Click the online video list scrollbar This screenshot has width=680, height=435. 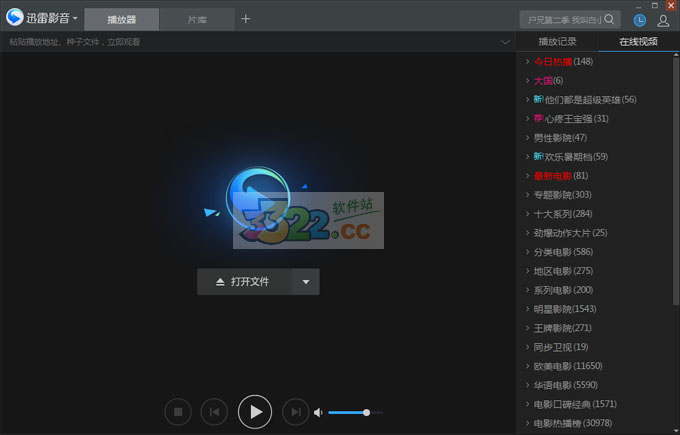point(676,181)
